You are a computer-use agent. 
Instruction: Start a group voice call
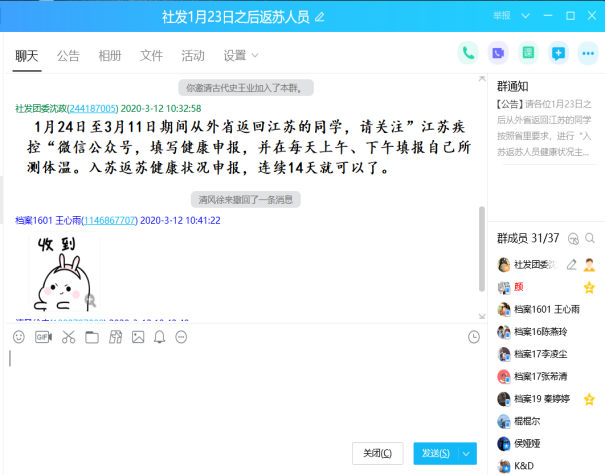[x=468, y=53]
